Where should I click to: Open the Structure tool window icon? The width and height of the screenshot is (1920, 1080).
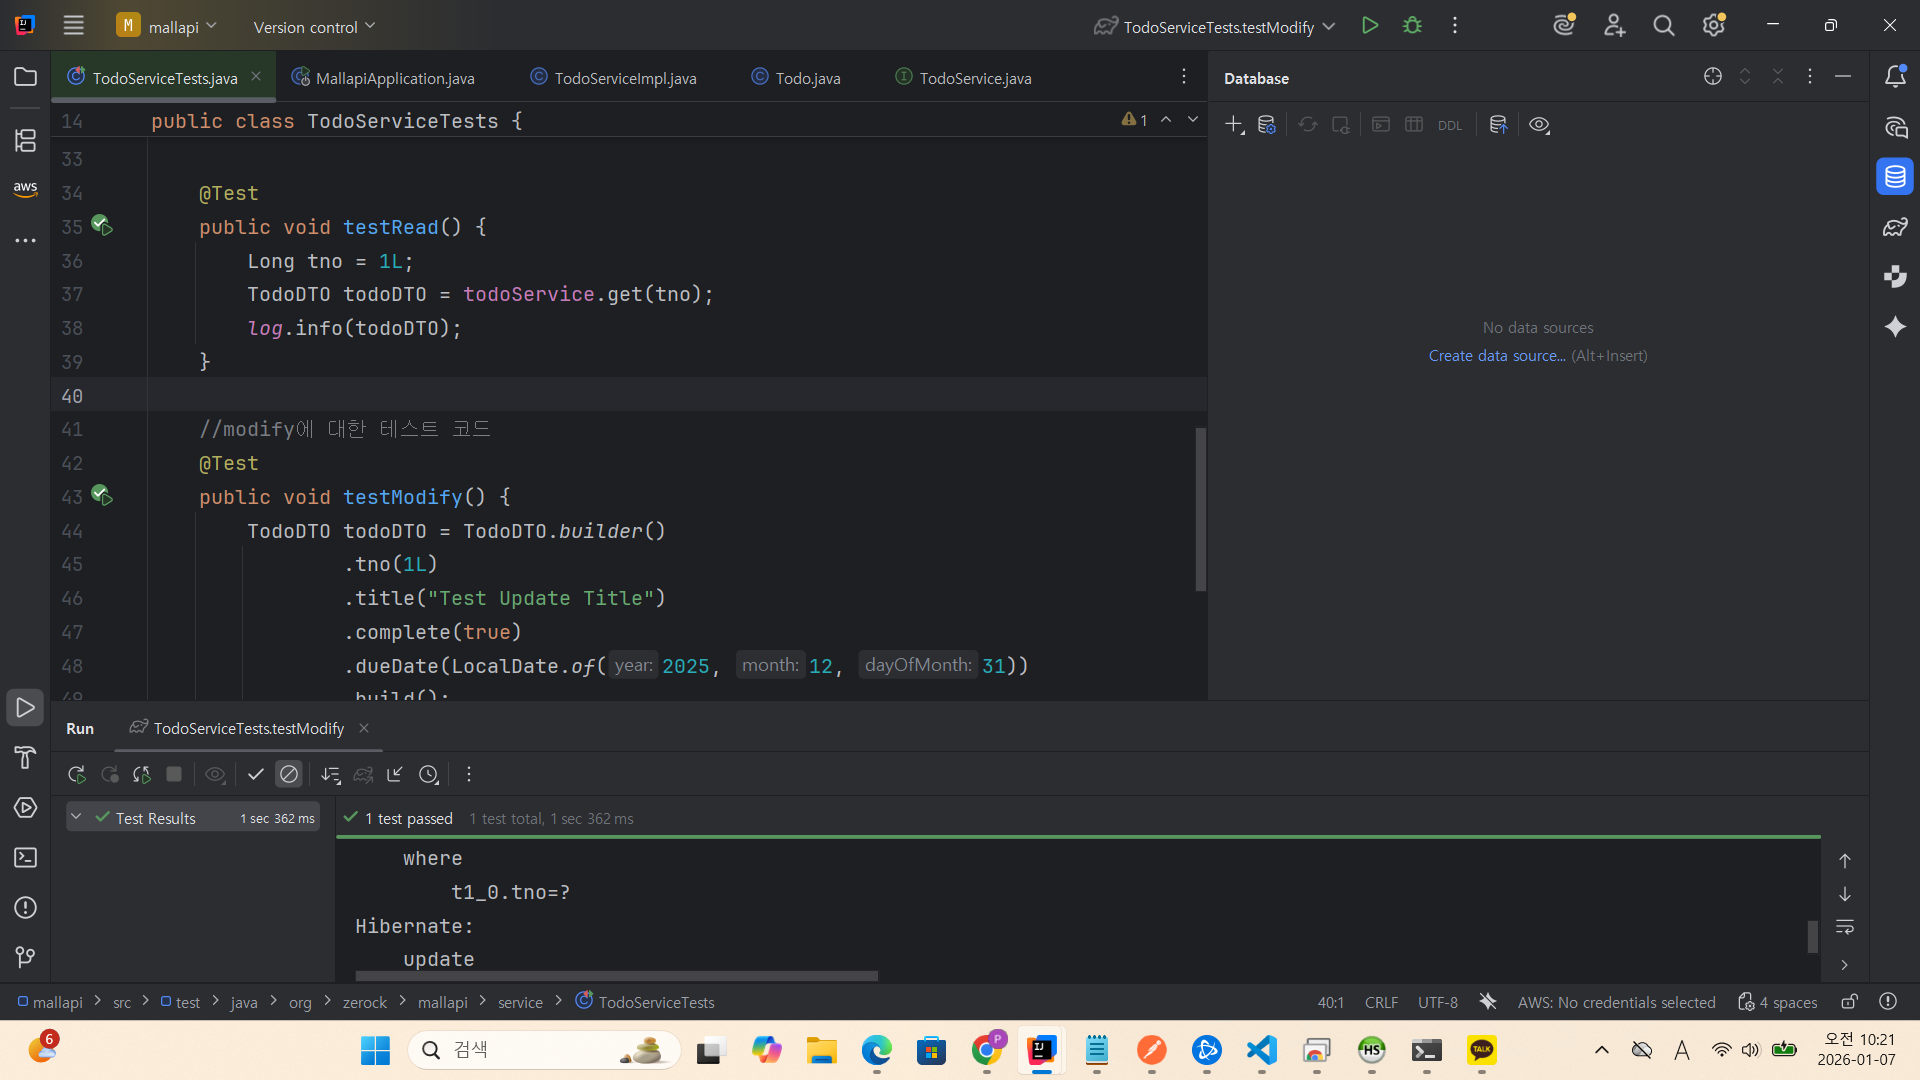25,140
